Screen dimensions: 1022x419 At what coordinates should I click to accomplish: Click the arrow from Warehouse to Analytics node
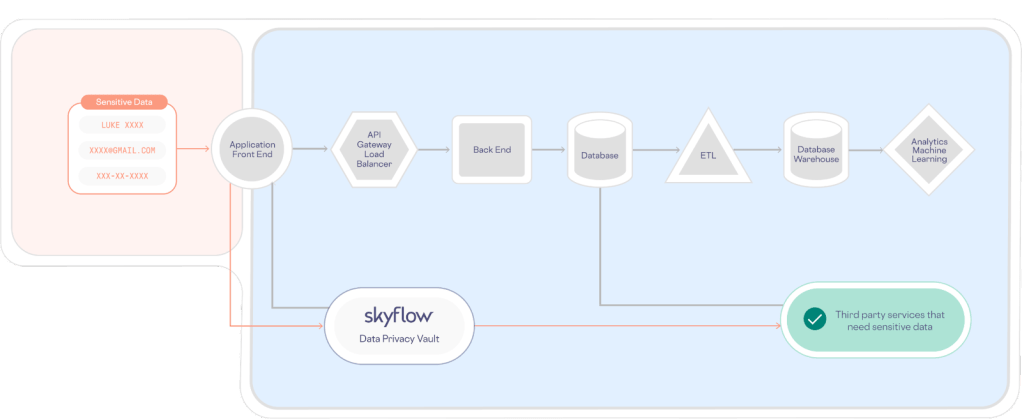pos(868,151)
